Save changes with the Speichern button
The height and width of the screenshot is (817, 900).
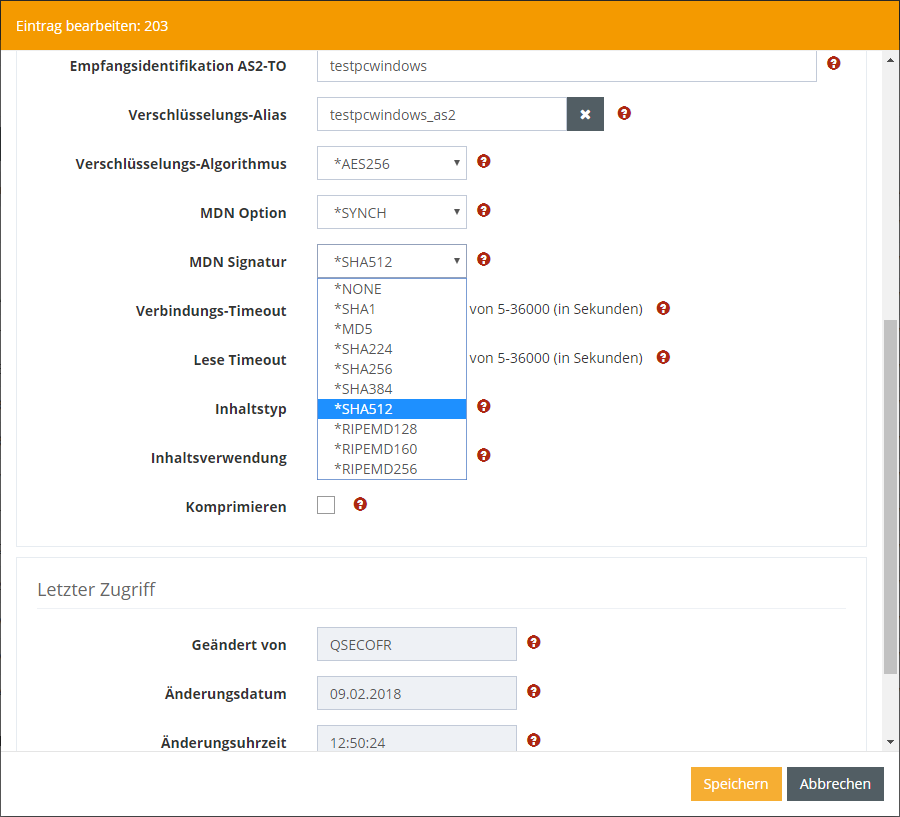[735, 784]
